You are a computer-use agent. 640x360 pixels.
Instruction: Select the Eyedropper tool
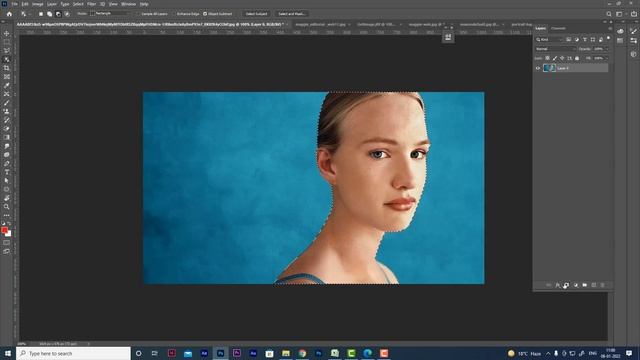(7, 85)
